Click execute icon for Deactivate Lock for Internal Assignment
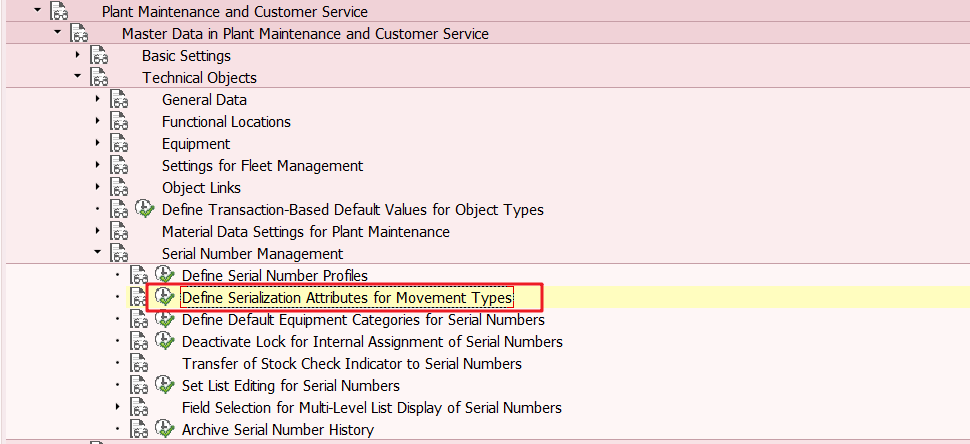 pyautogui.click(x=164, y=341)
